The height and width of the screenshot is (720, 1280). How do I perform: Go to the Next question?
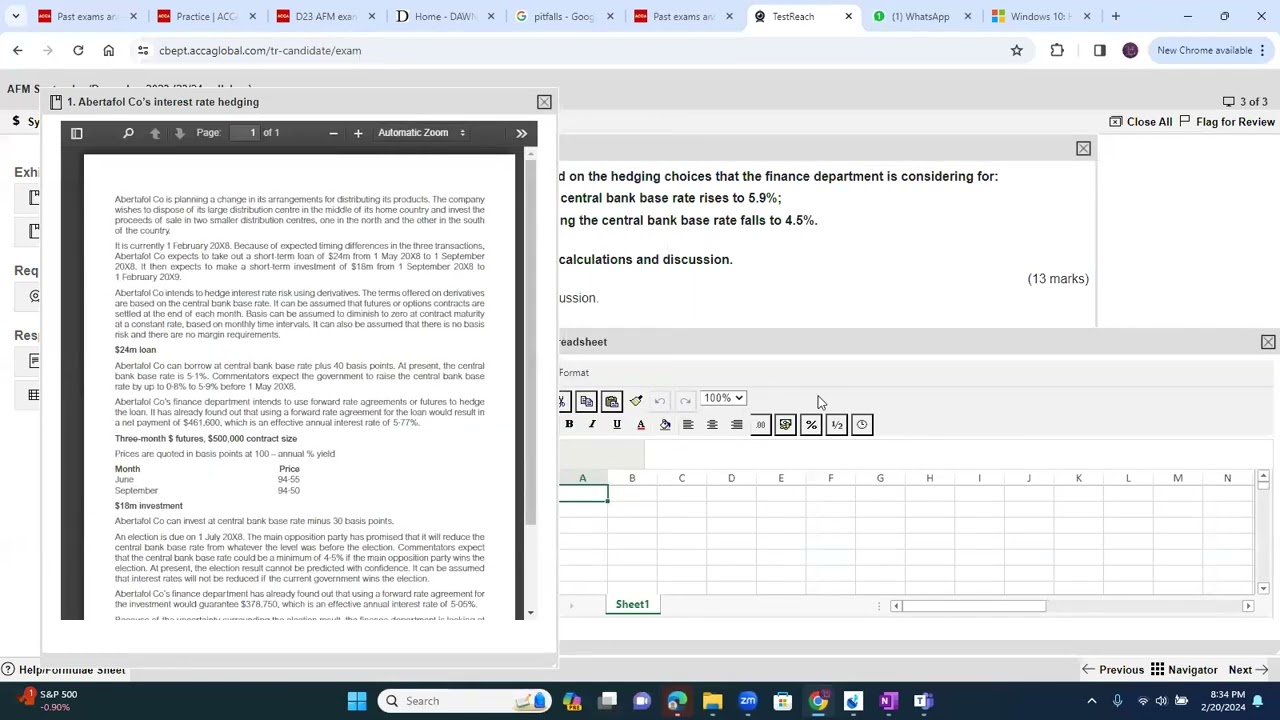(x=1248, y=670)
